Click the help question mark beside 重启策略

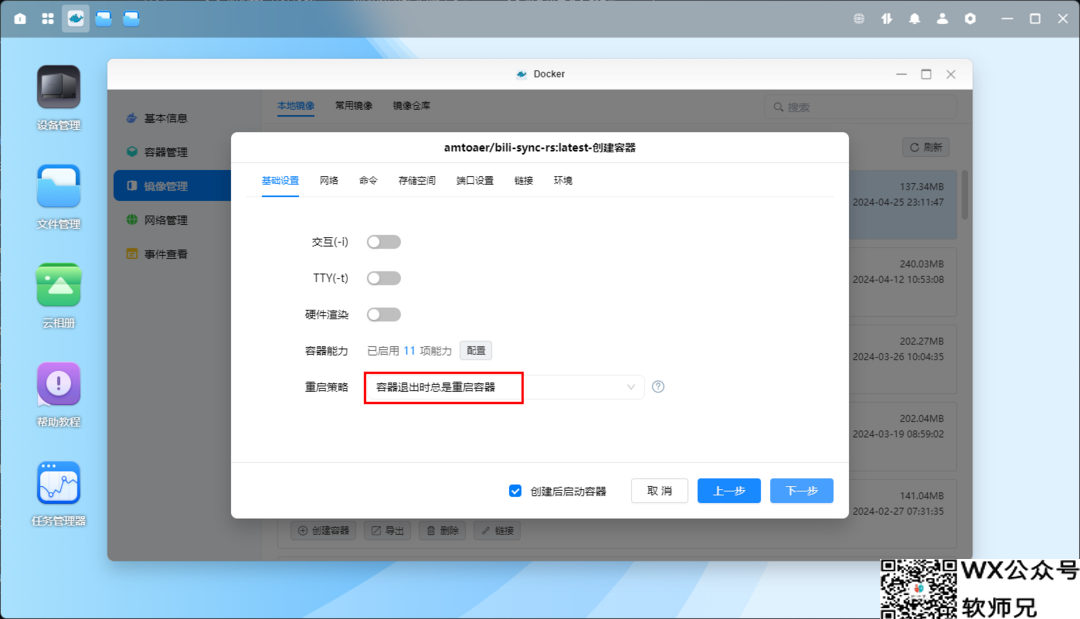coord(658,387)
